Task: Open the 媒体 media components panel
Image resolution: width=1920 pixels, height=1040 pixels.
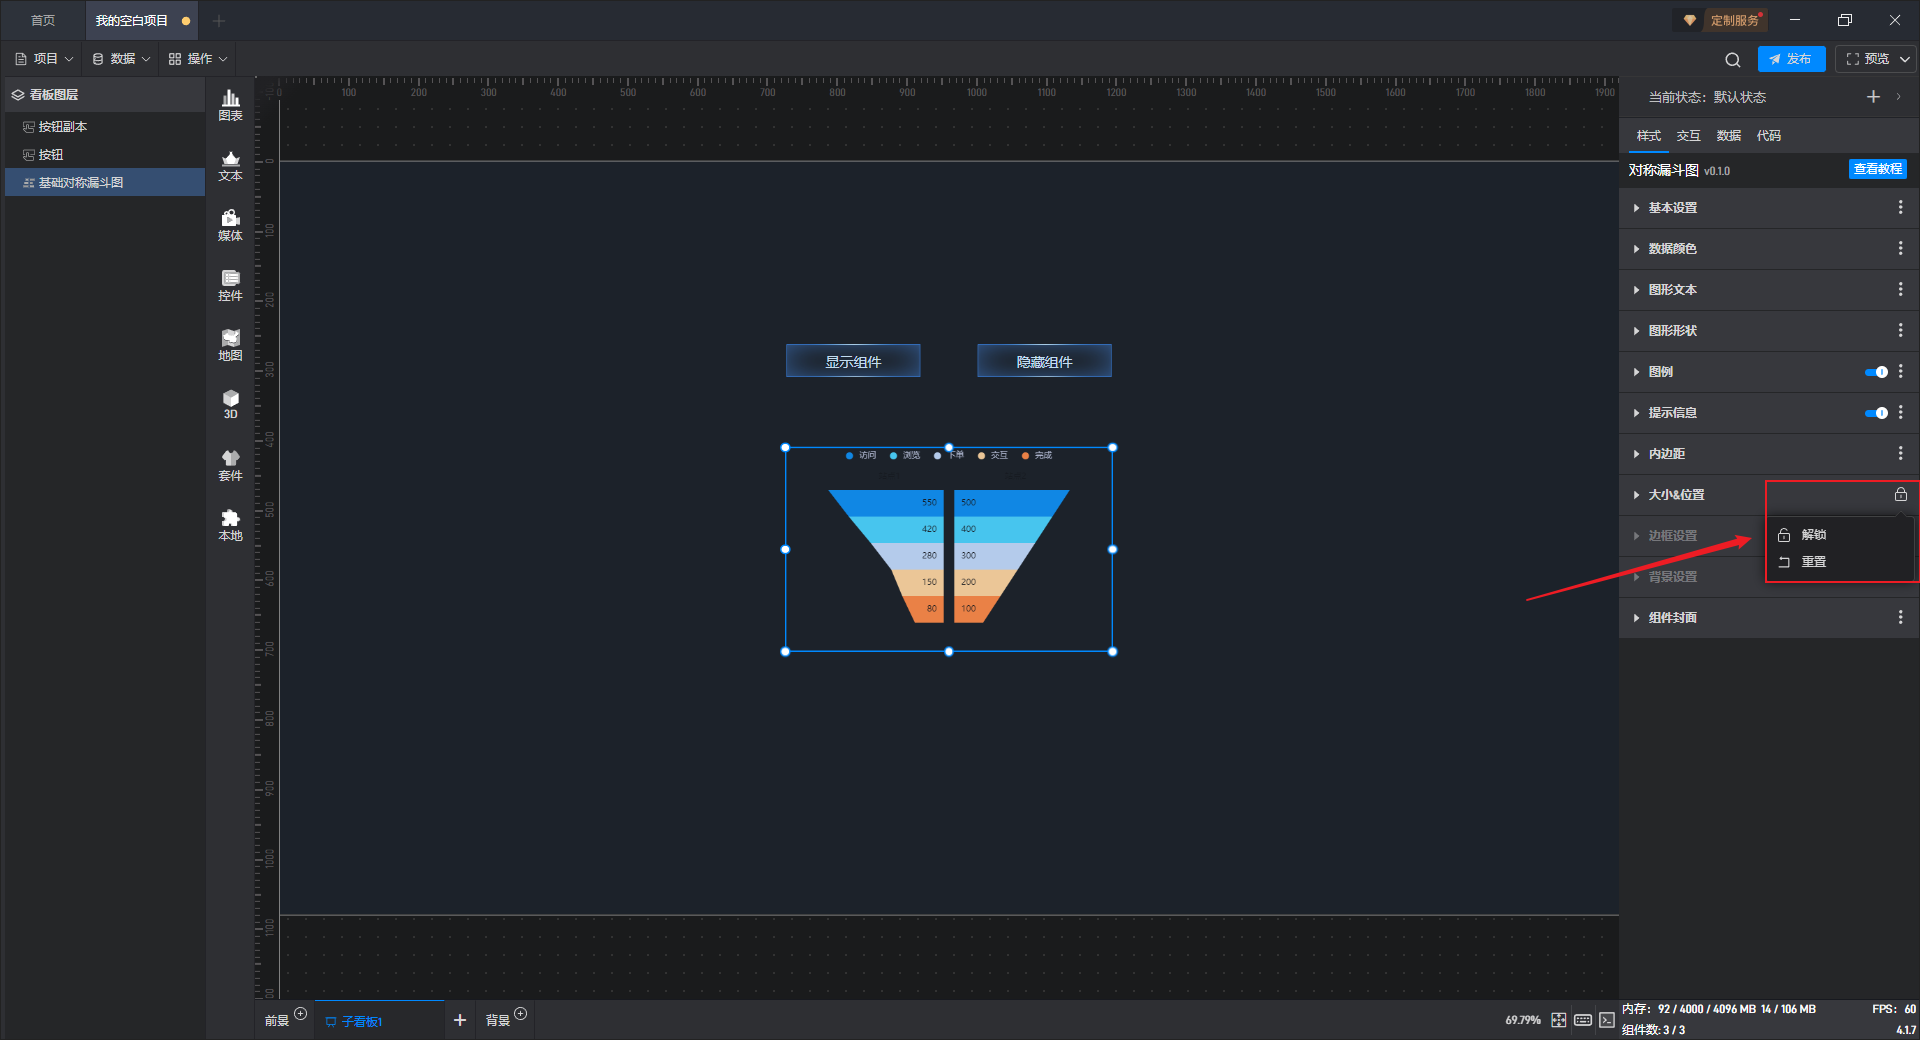Action: pos(230,225)
